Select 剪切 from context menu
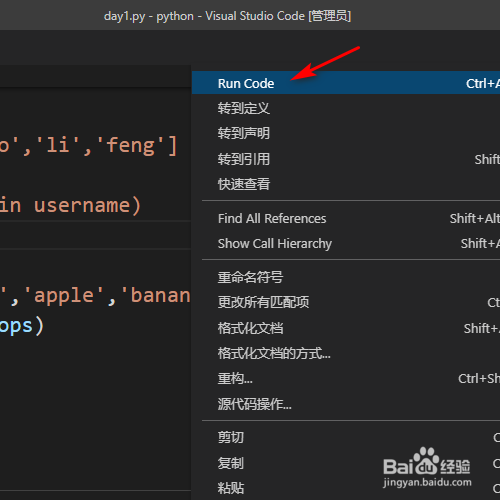This screenshot has height=500, width=500. click(346, 437)
